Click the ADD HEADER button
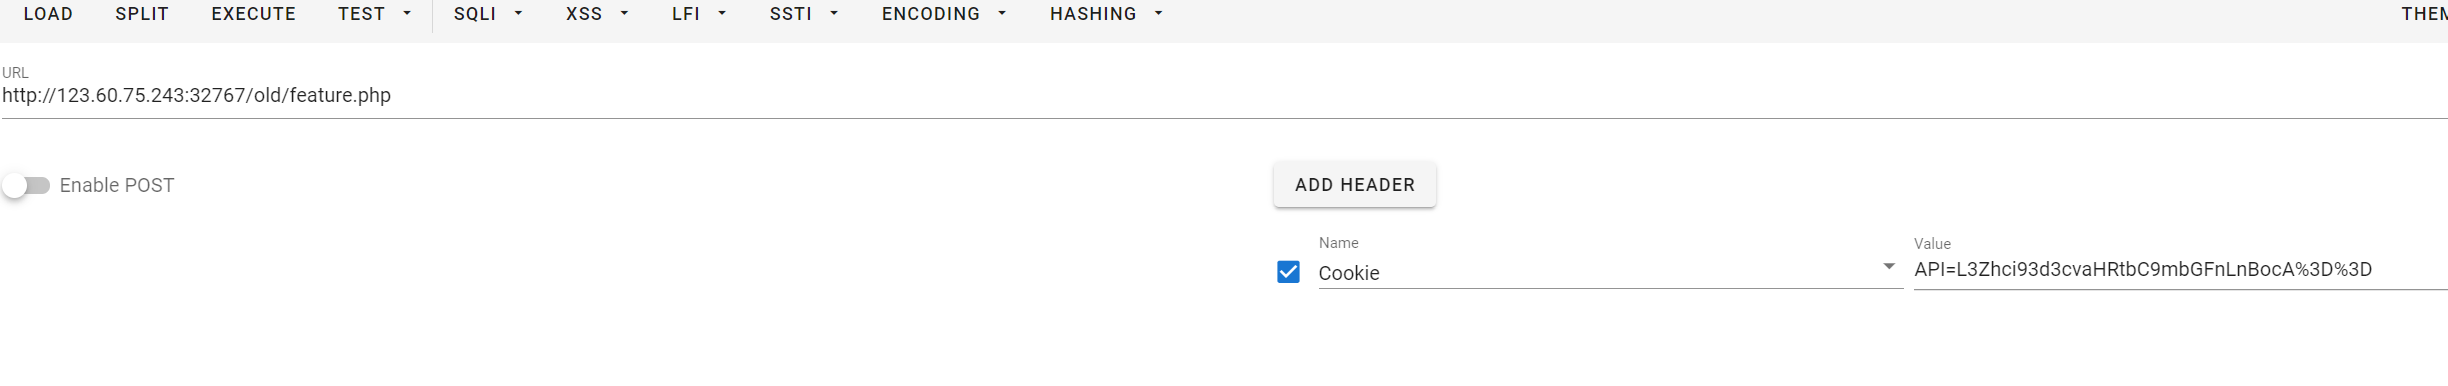Viewport: 2448px width, 386px height. pyautogui.click(x=1354, y=185)
